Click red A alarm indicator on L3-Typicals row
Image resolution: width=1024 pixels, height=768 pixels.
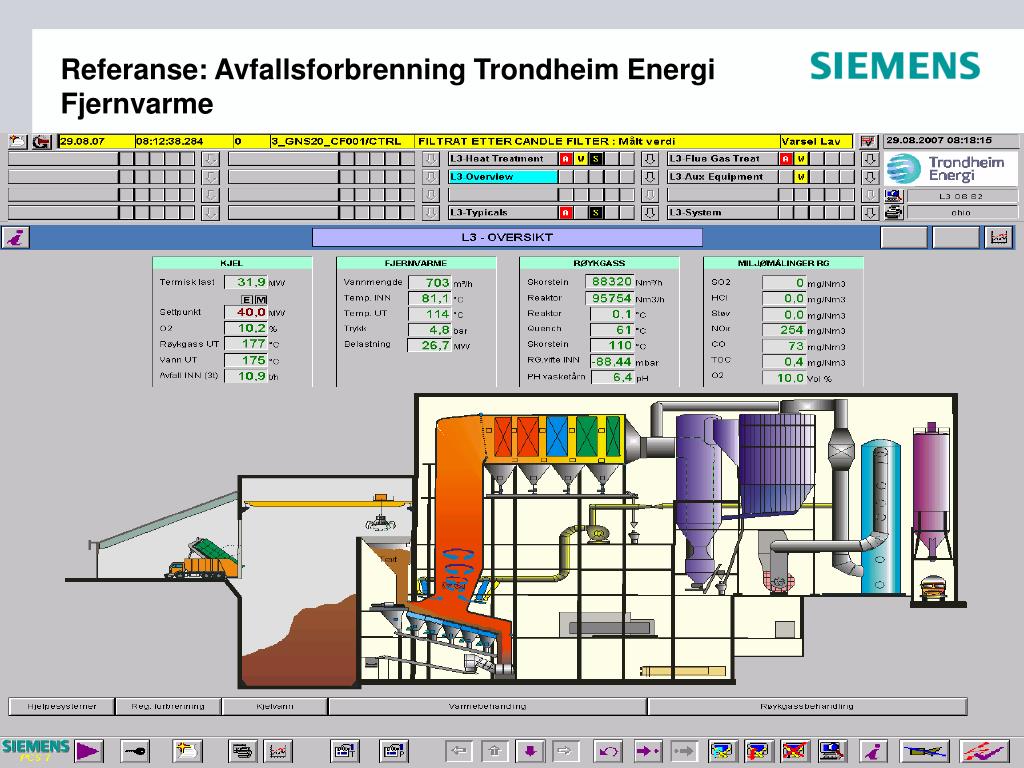pyautogui.click(x=566, y=212)
